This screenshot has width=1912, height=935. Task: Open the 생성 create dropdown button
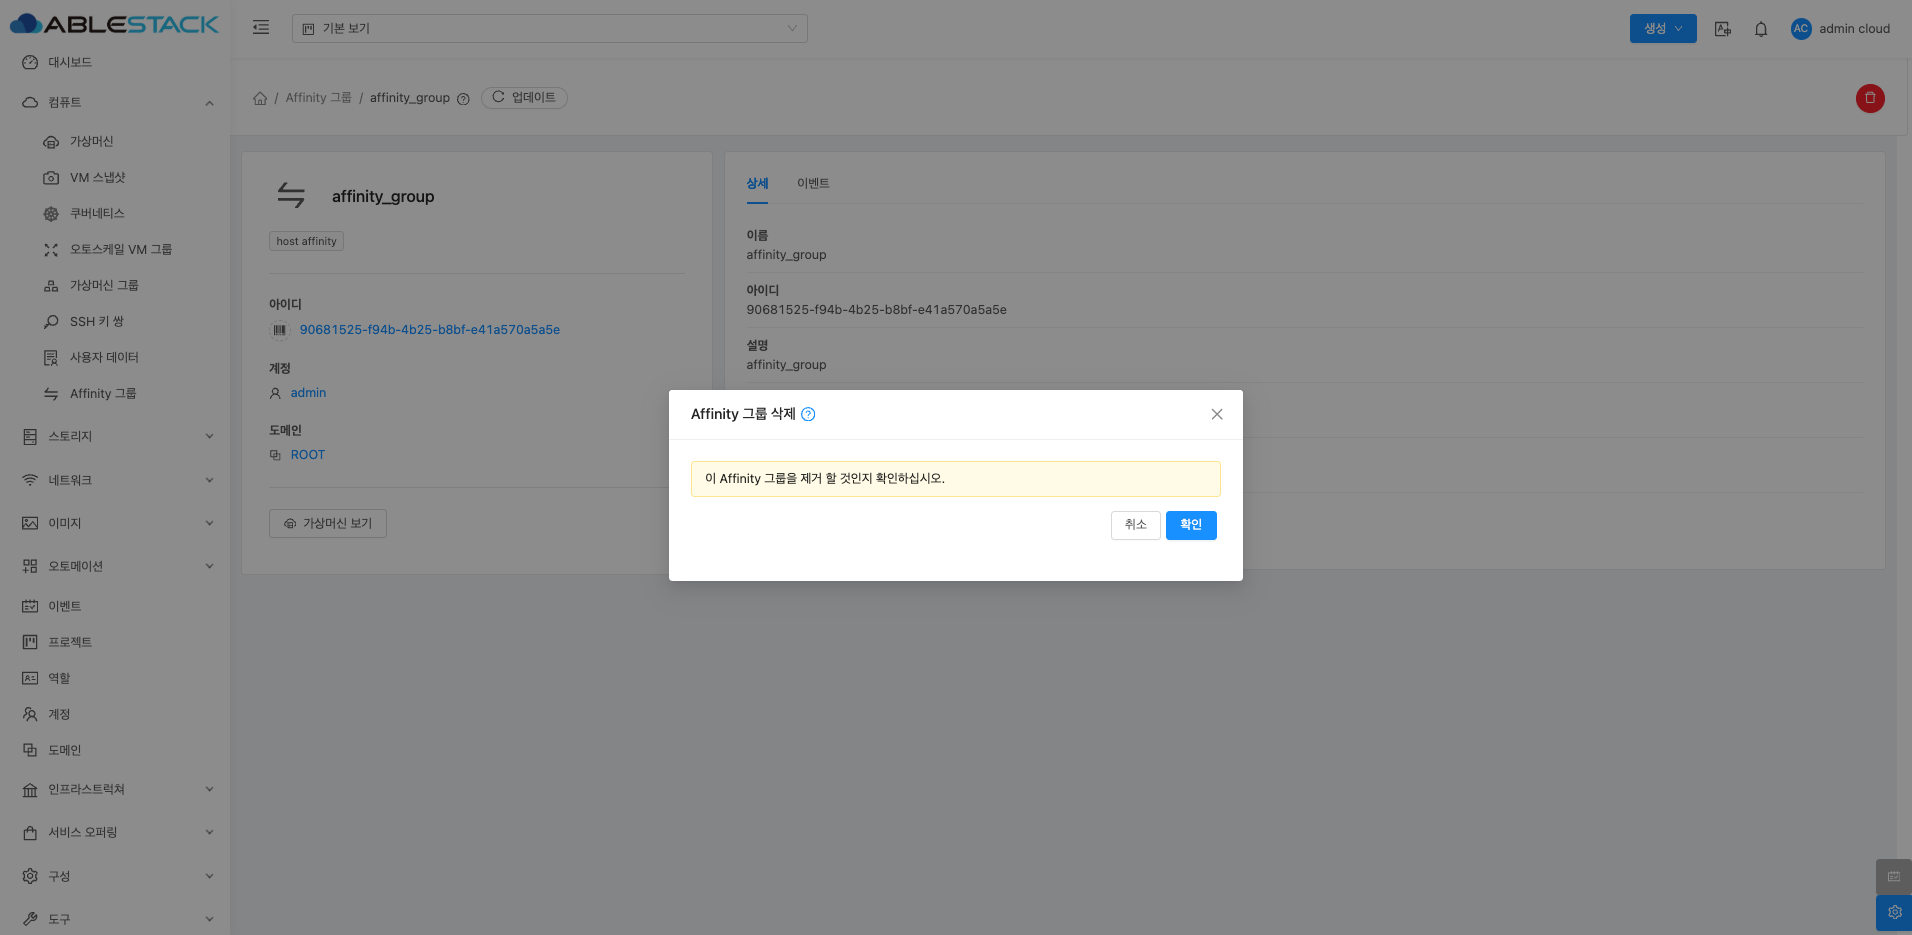pos(1662,28)
